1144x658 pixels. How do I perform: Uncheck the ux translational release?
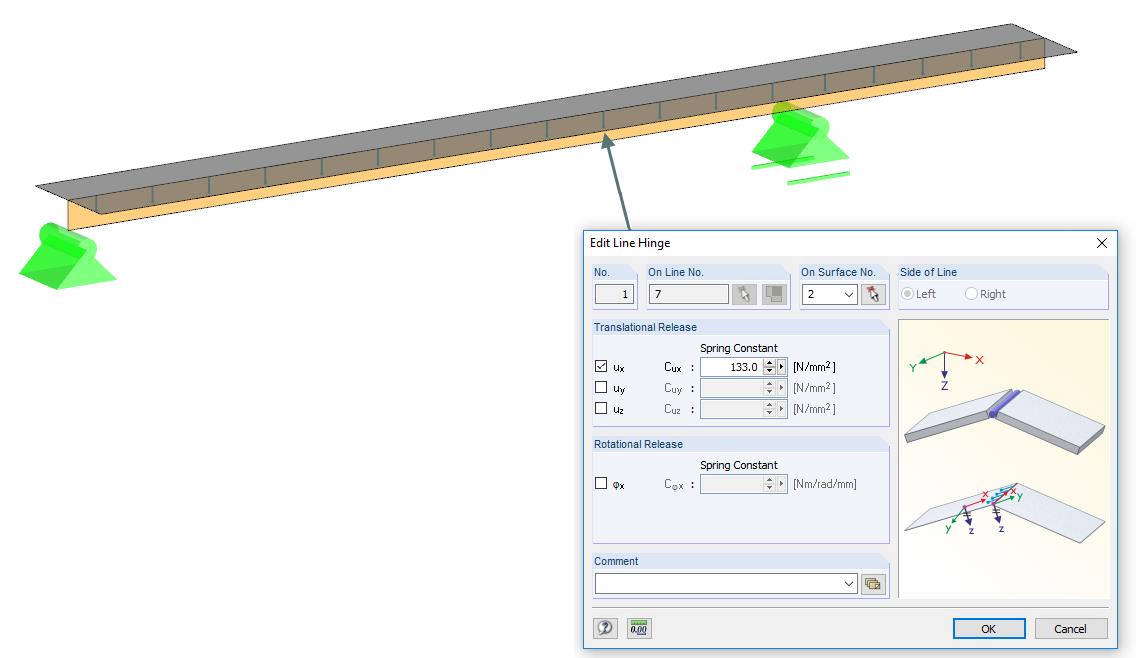pos(601,366)
